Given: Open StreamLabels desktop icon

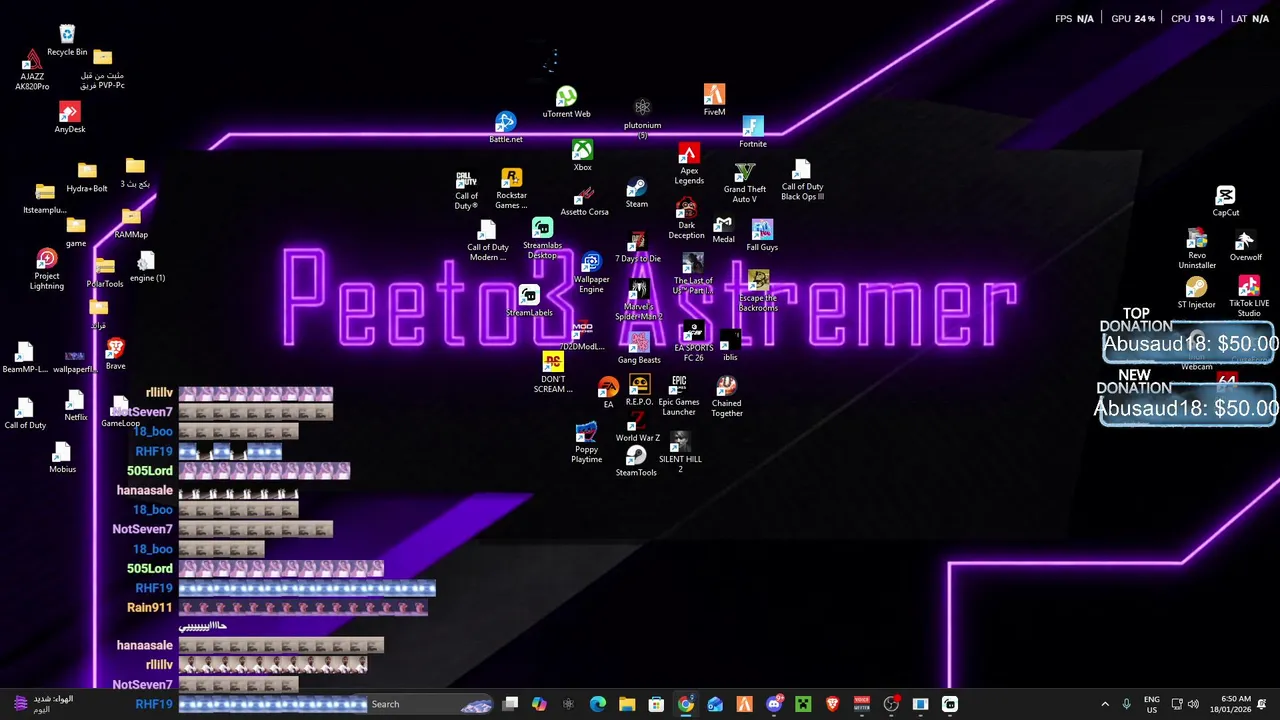Looking at the screenshot, I should 529,301.
